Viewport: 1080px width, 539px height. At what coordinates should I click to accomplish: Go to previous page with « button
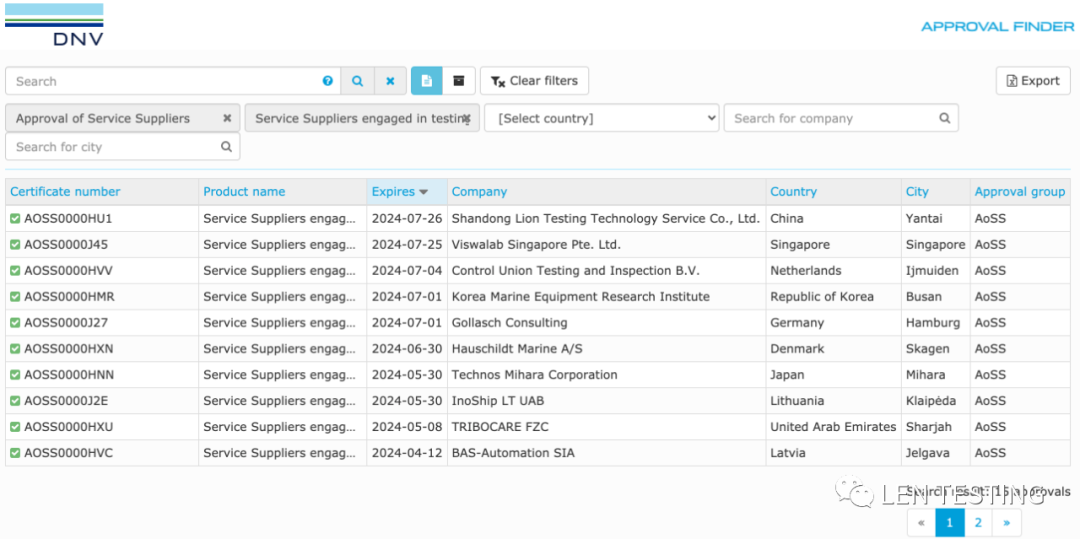click(922, 523)
